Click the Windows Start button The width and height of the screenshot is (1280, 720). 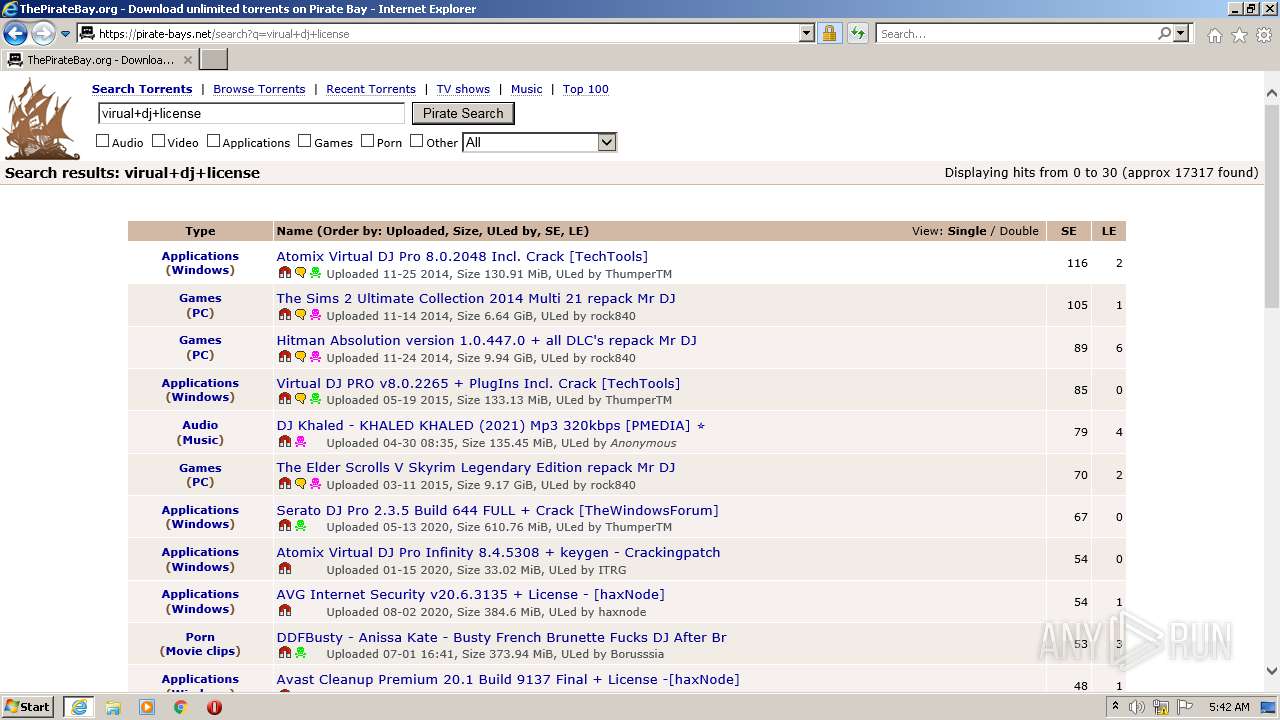(28, 707)
